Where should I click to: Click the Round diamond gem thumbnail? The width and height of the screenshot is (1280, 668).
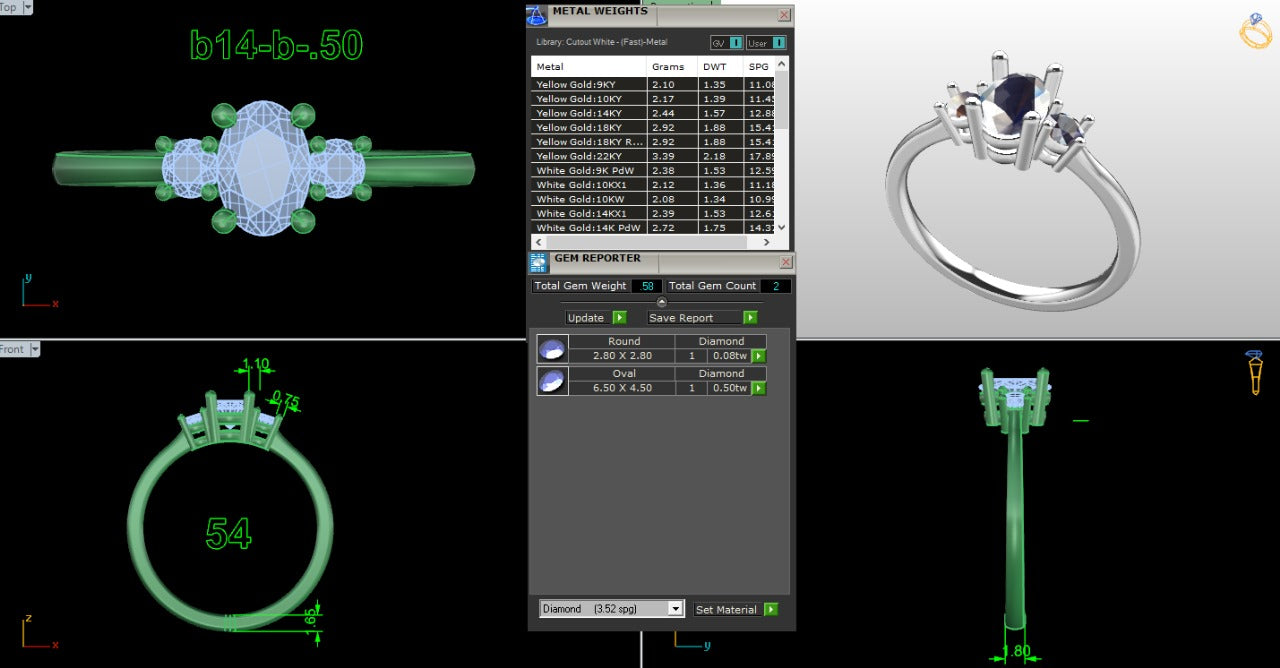click(552, 348)
